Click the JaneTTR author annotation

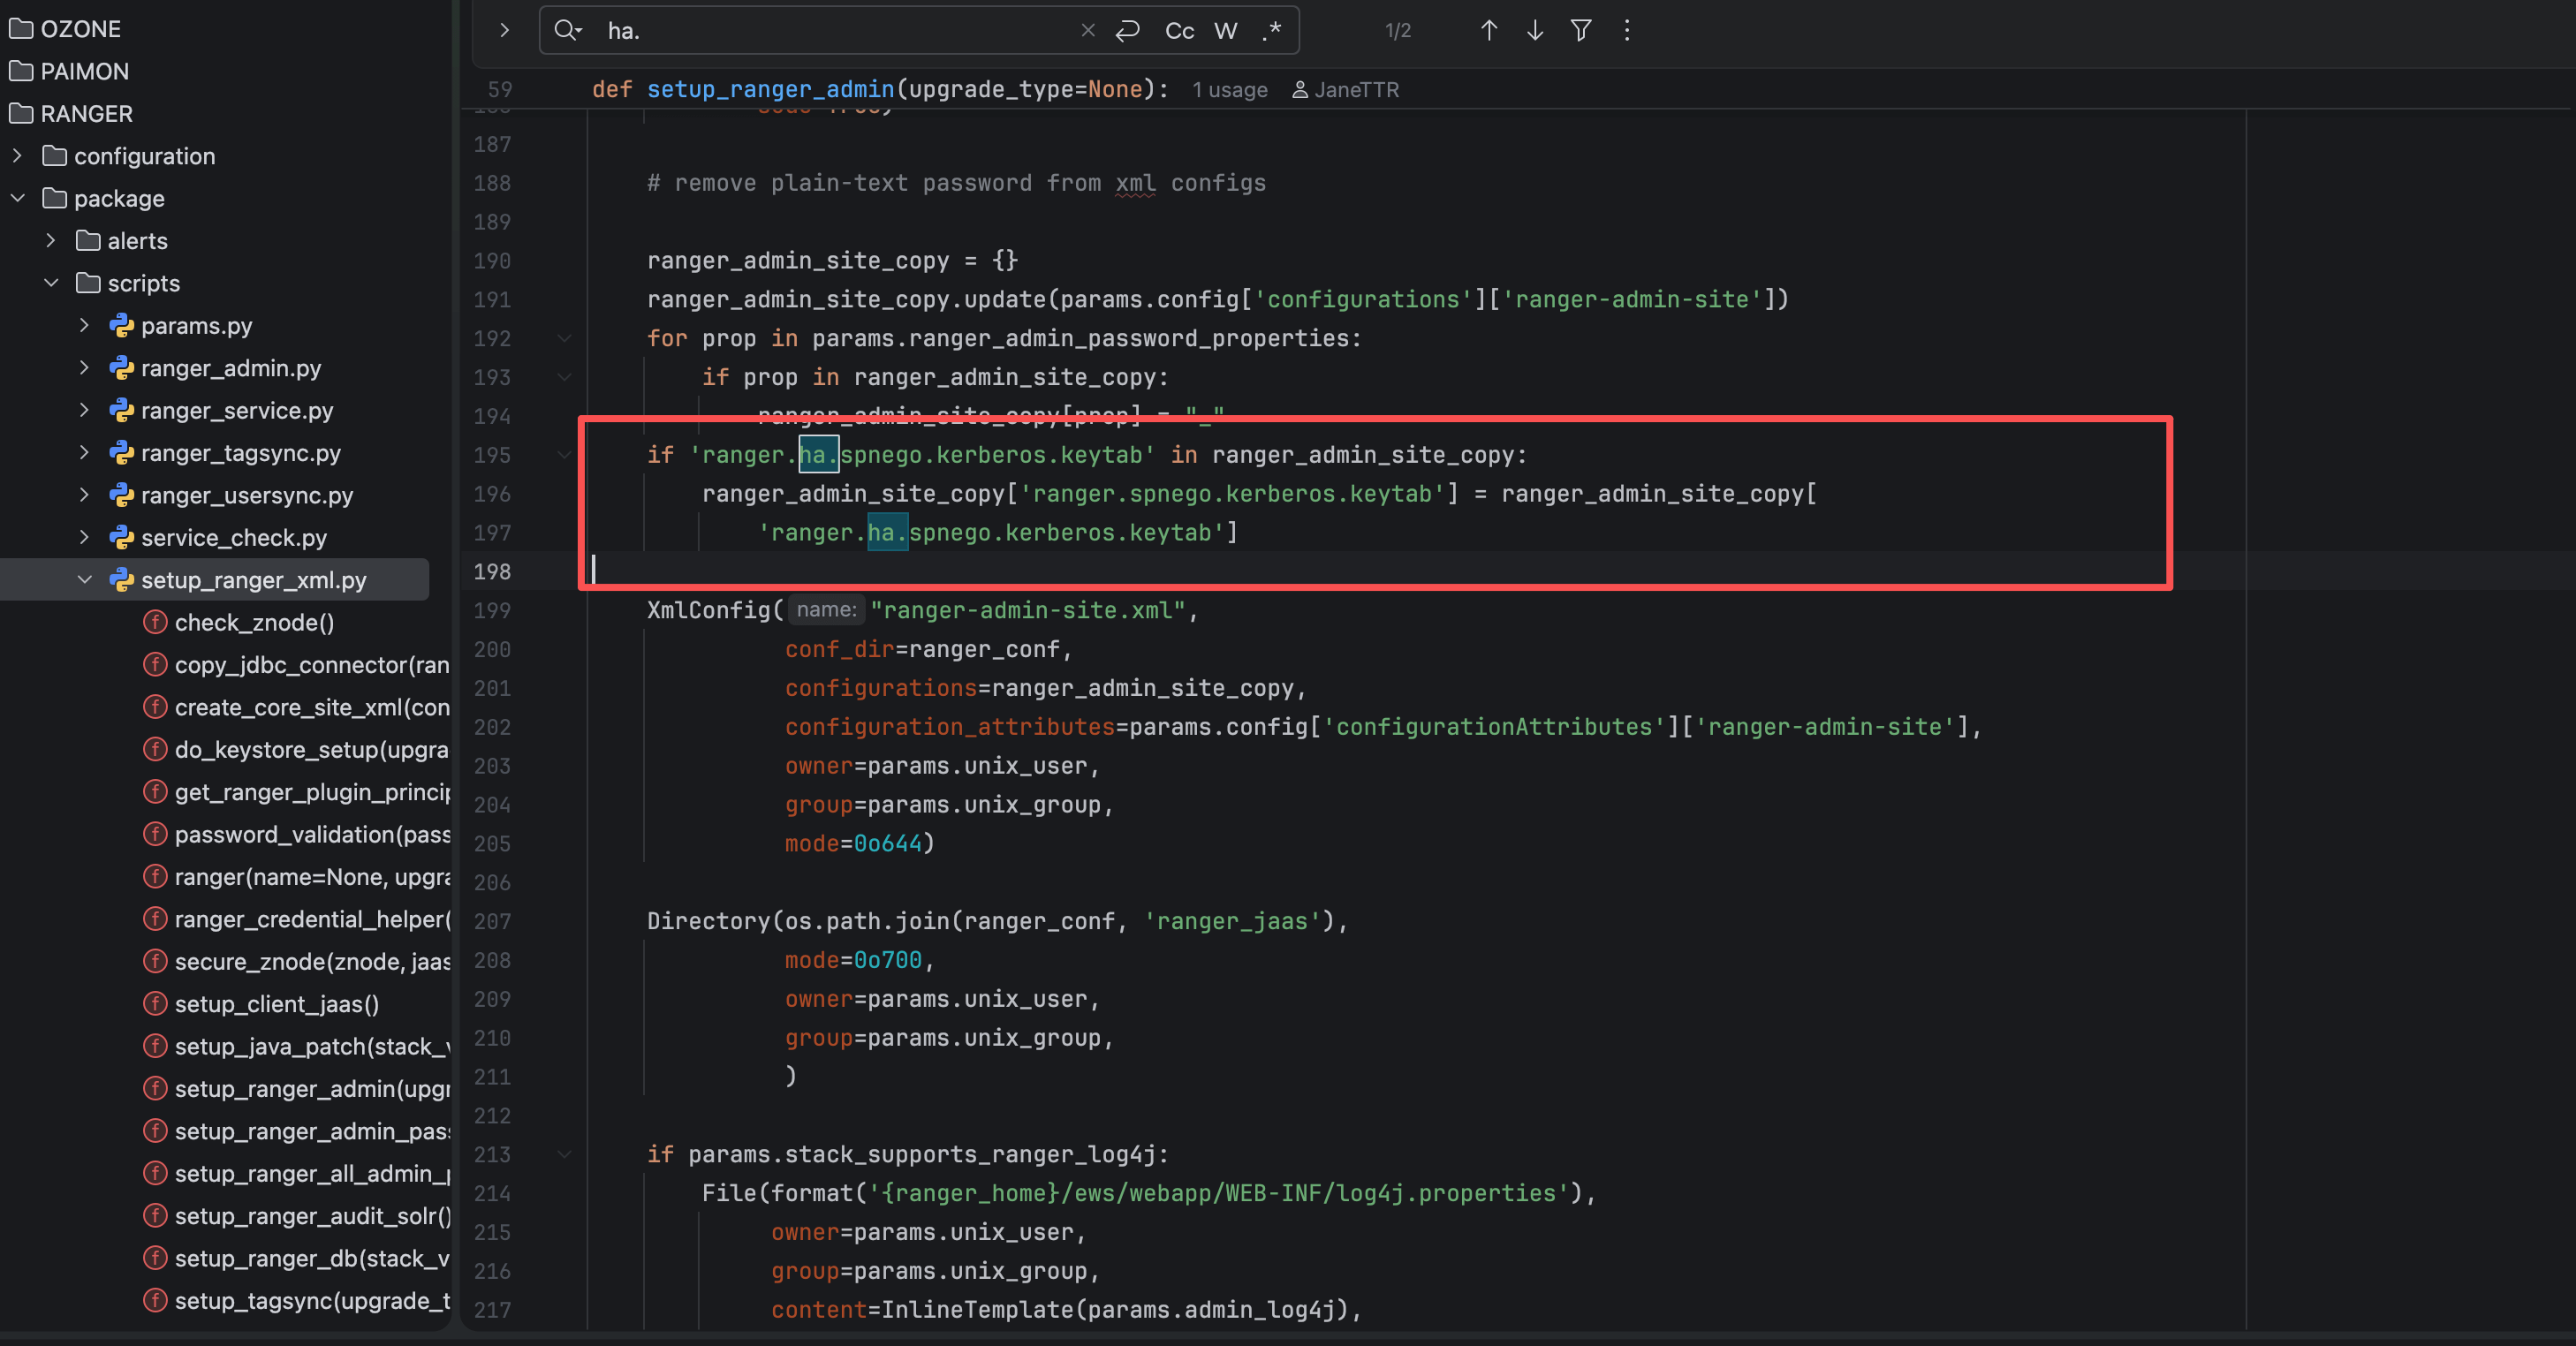point(1355,90)
